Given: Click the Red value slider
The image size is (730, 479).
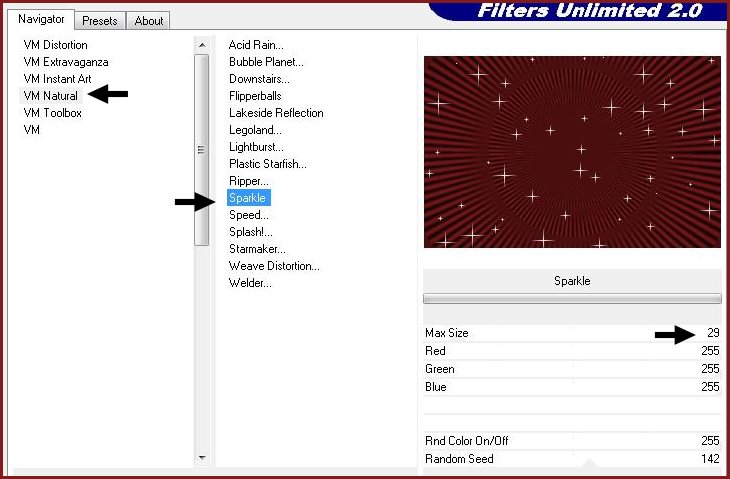Looking at the screenshot, I should click(x=572, y=351).
